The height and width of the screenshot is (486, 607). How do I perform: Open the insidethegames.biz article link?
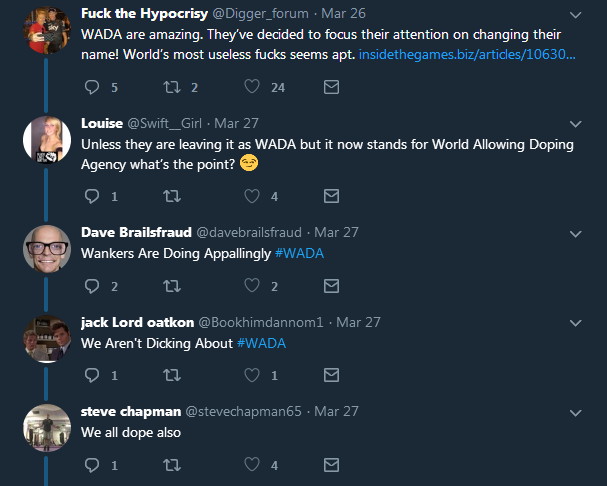467,56
